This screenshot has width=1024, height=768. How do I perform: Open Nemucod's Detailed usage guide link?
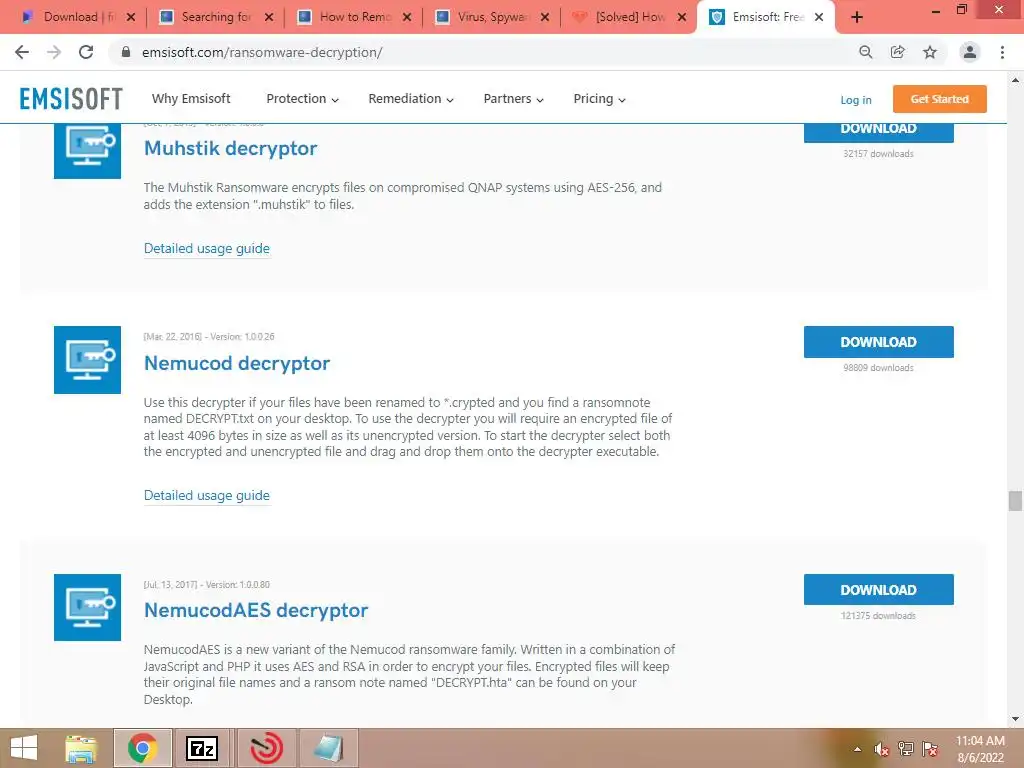[206, 495]
